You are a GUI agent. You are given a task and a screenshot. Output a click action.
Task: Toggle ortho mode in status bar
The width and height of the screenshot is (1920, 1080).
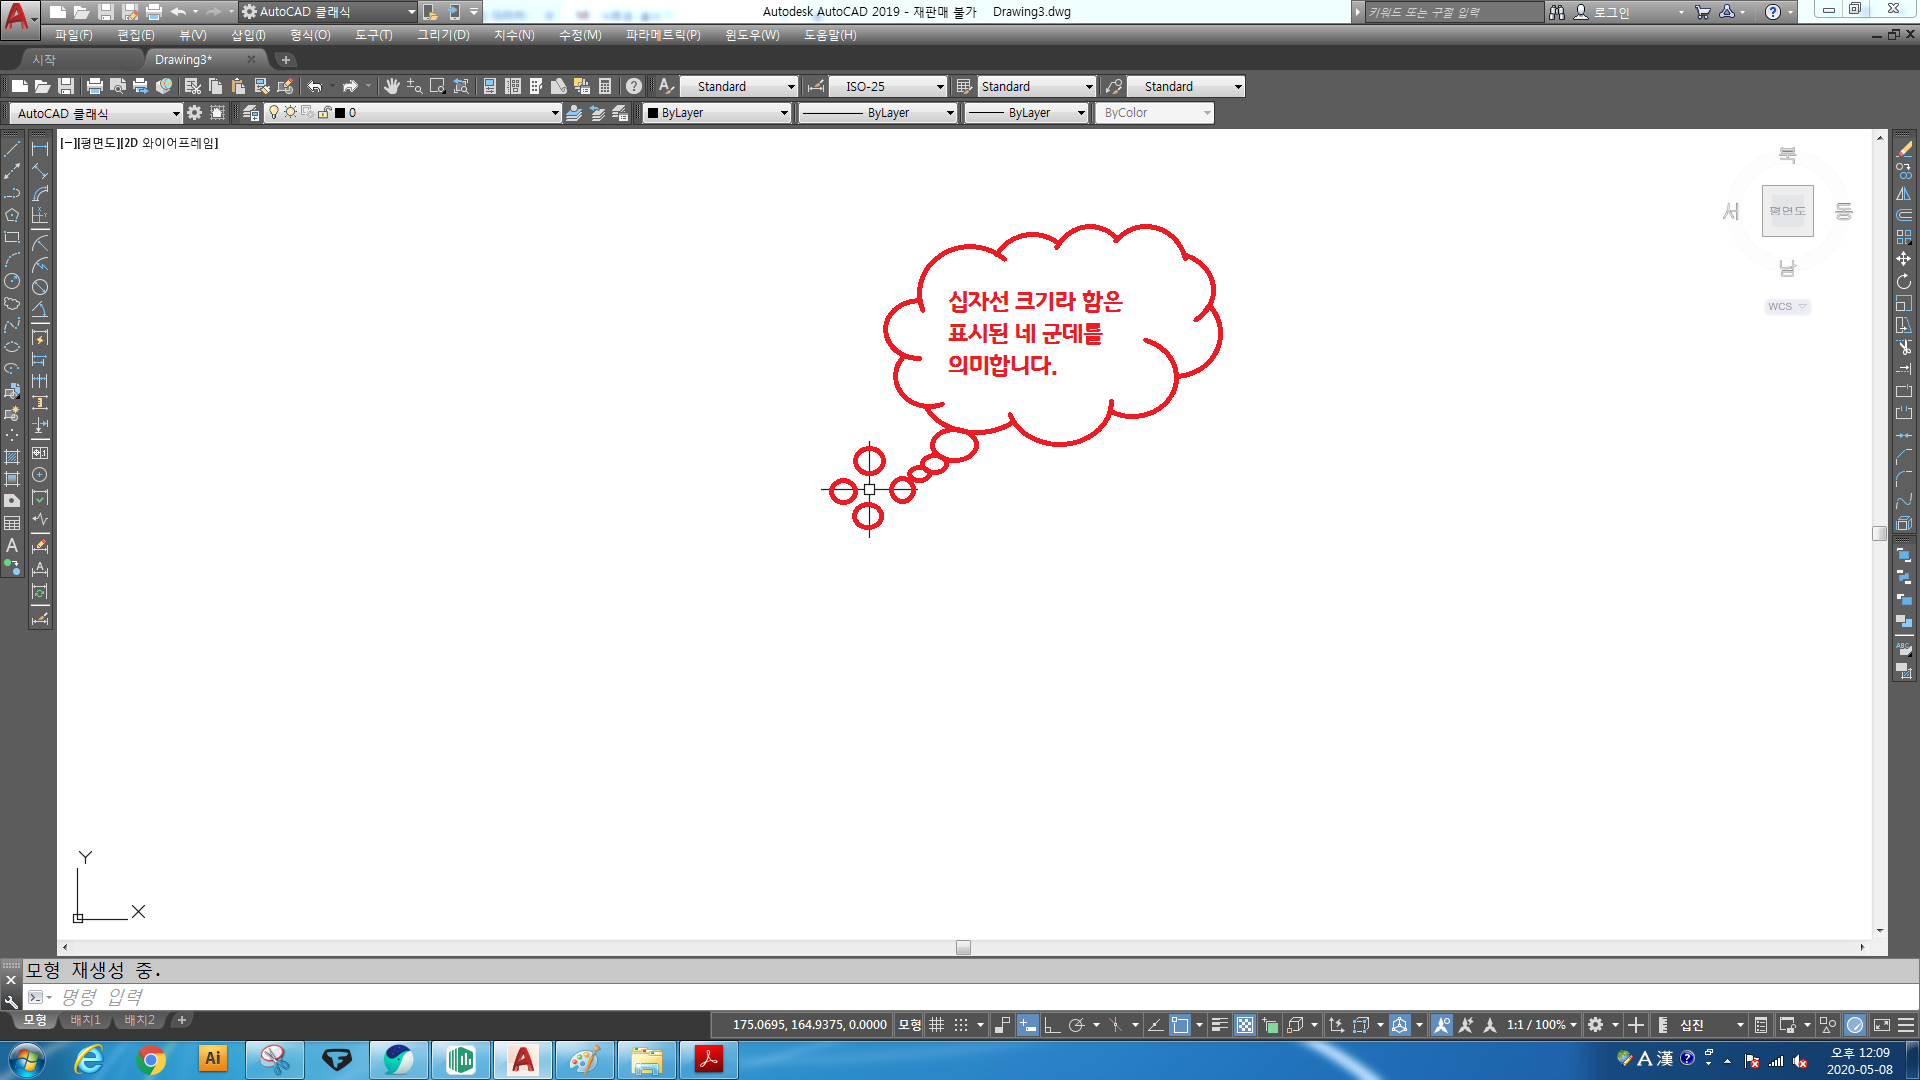pos(1052,1025)
